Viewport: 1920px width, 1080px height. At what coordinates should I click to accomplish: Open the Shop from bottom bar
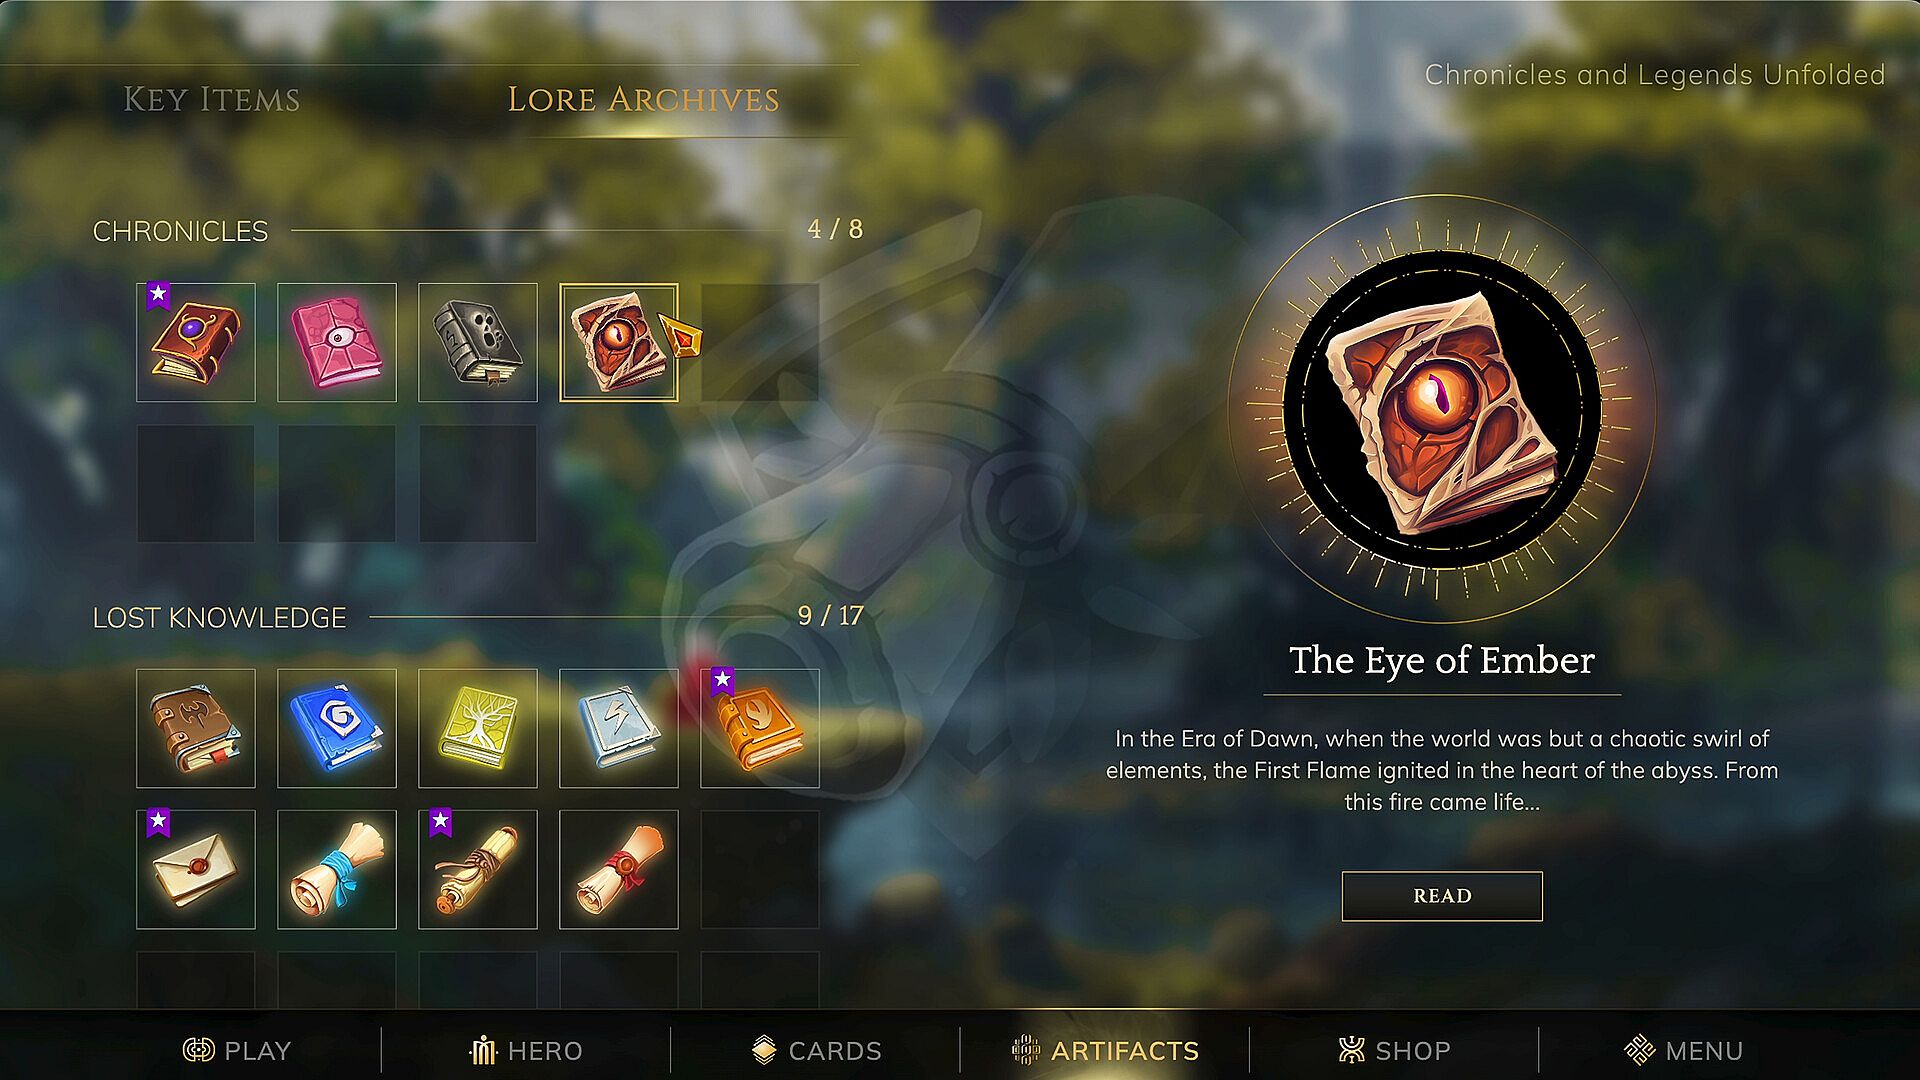1394,1050
